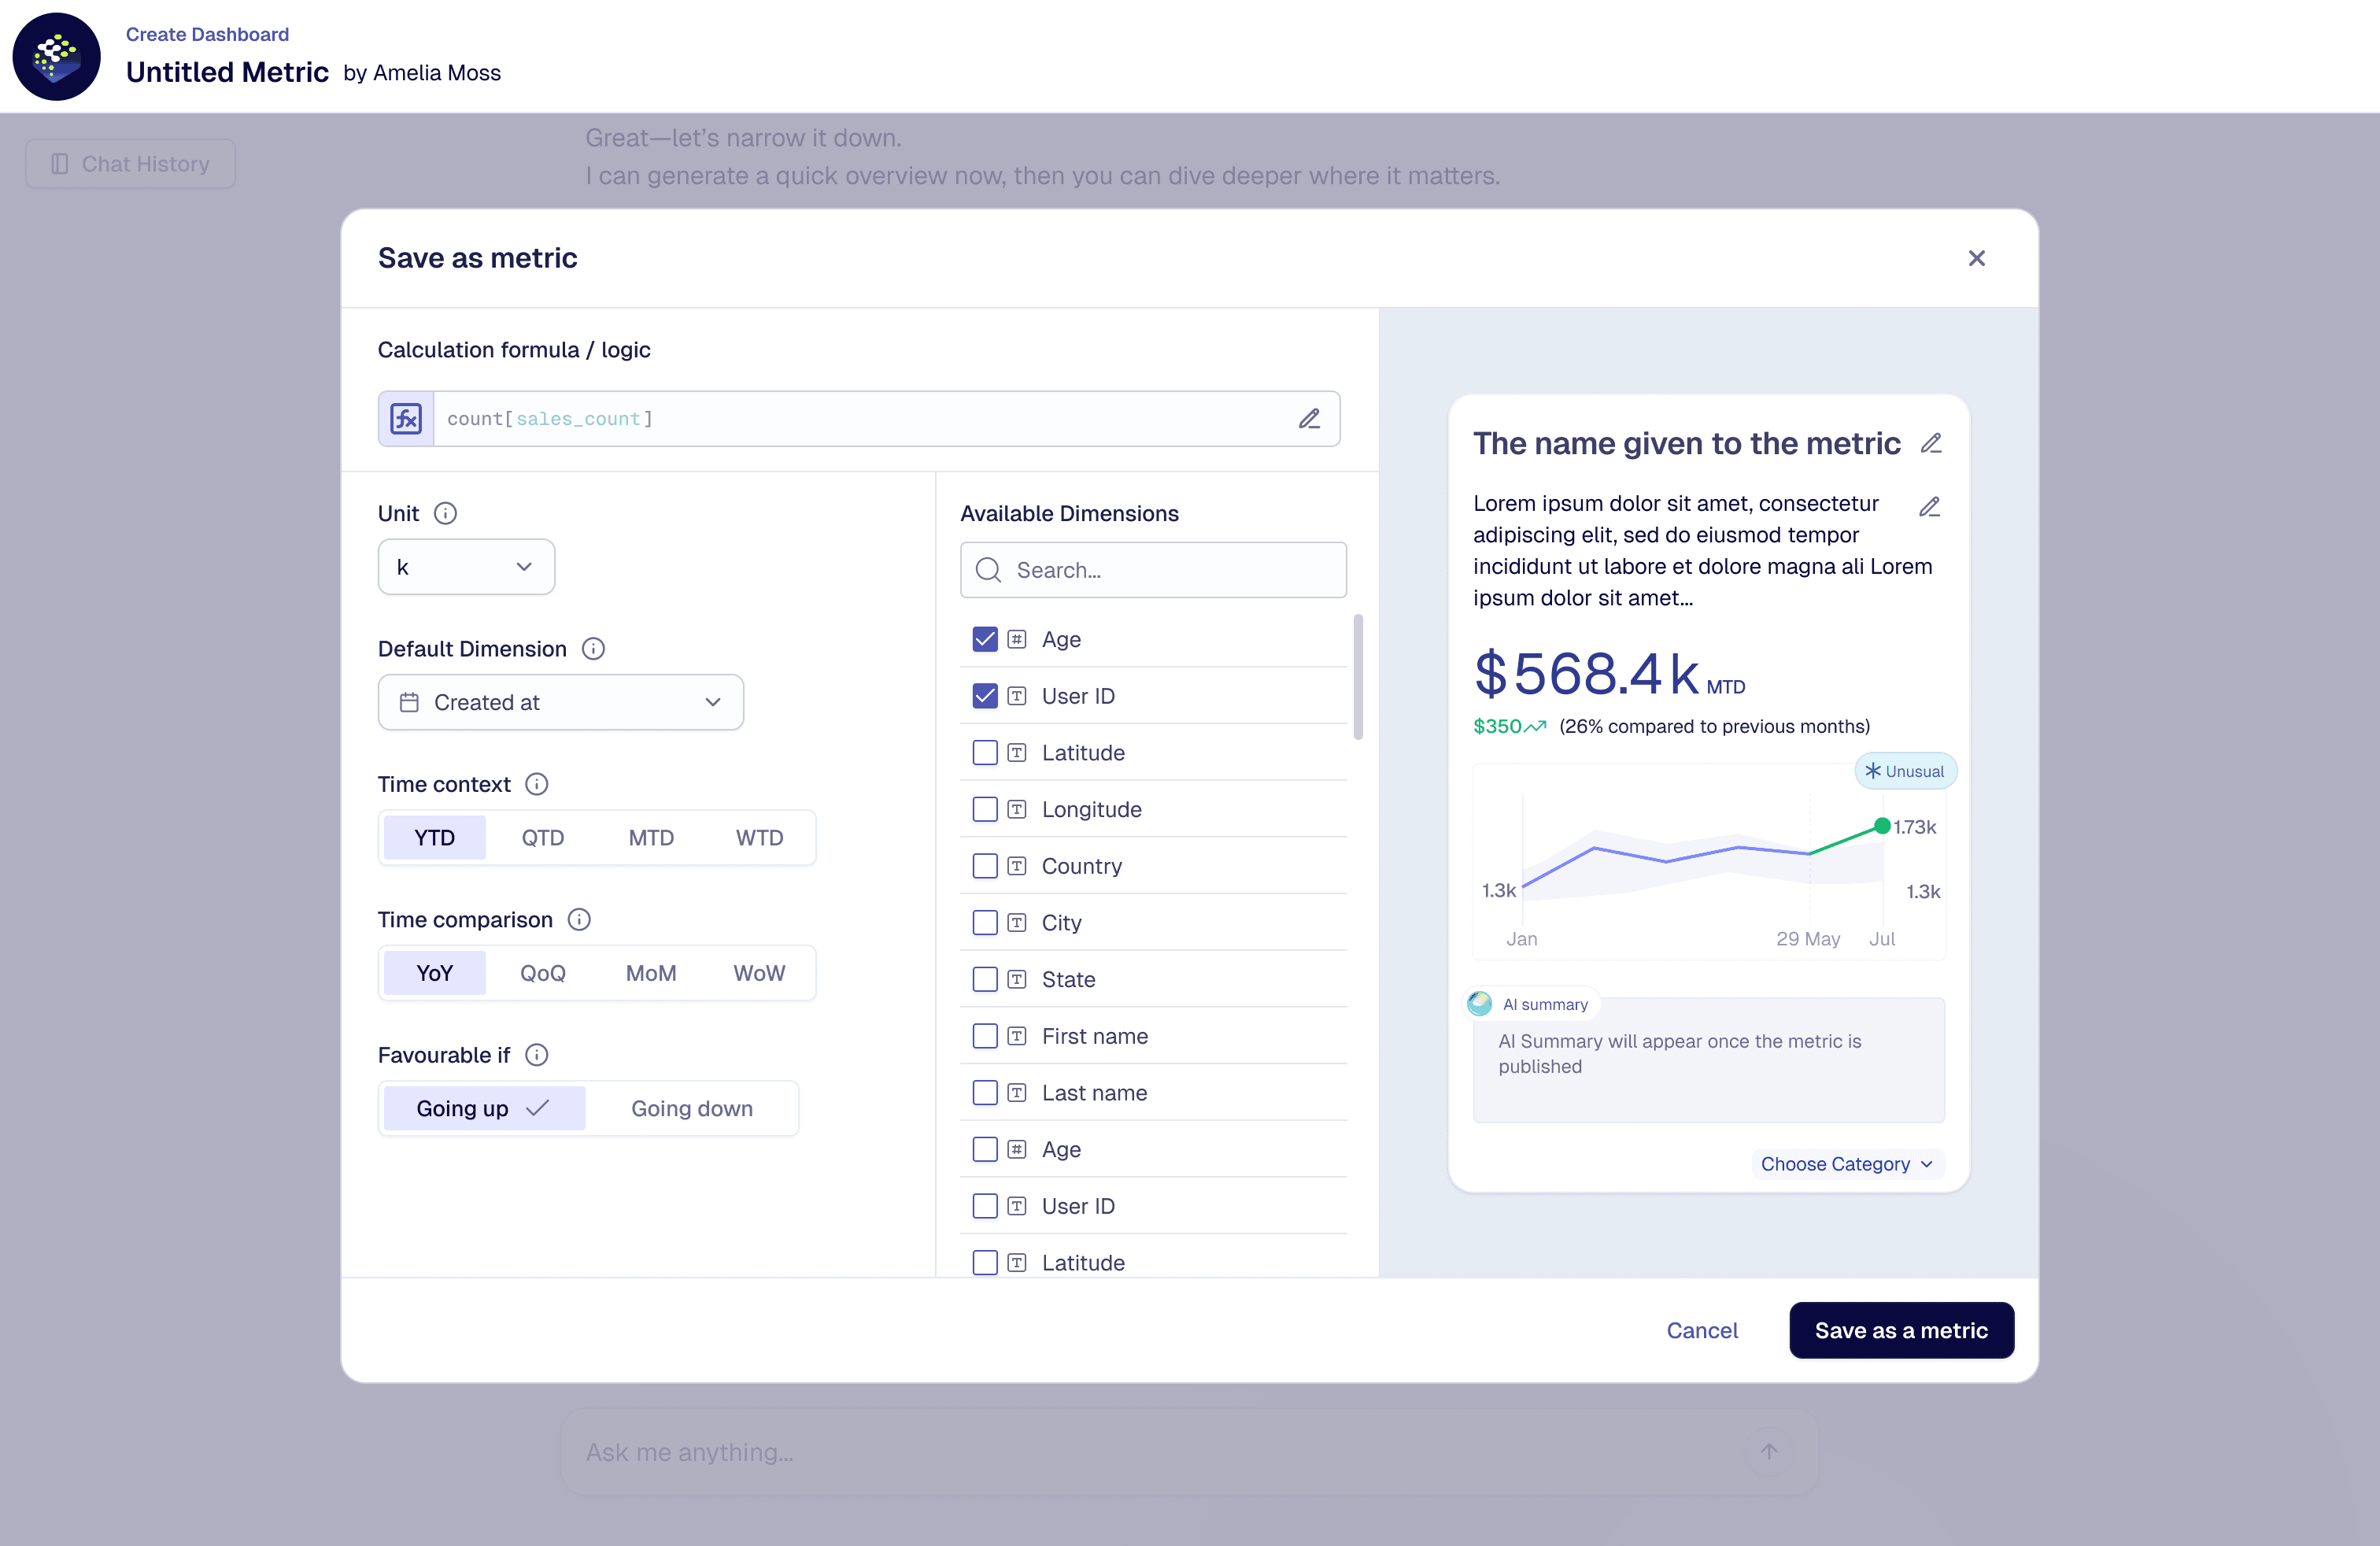Edit the metric description pencil icon
The width and height of the screenshot is (2380, 1546).
(1929, 507)
